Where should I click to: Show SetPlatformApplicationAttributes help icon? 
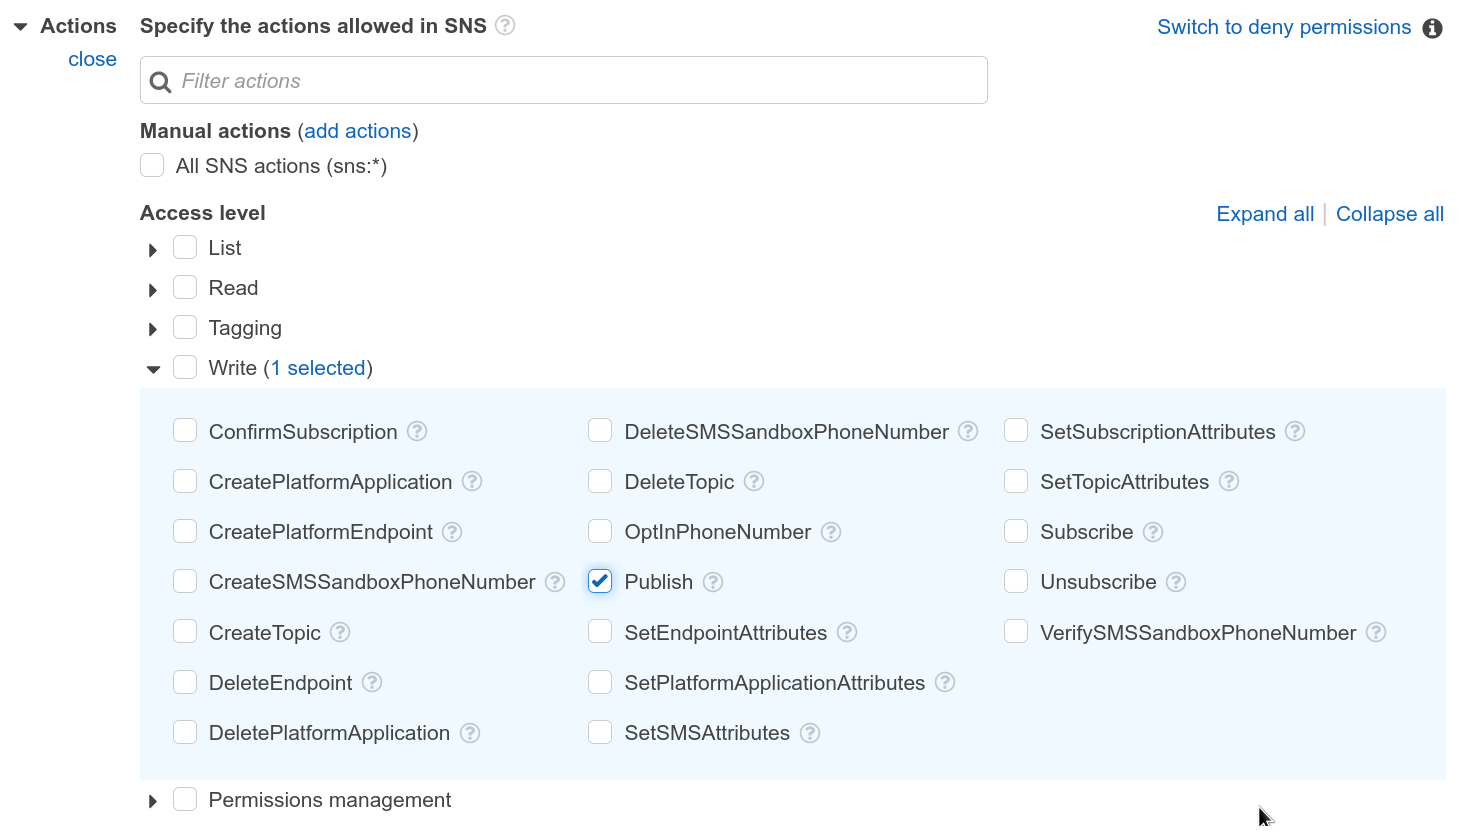945,682
